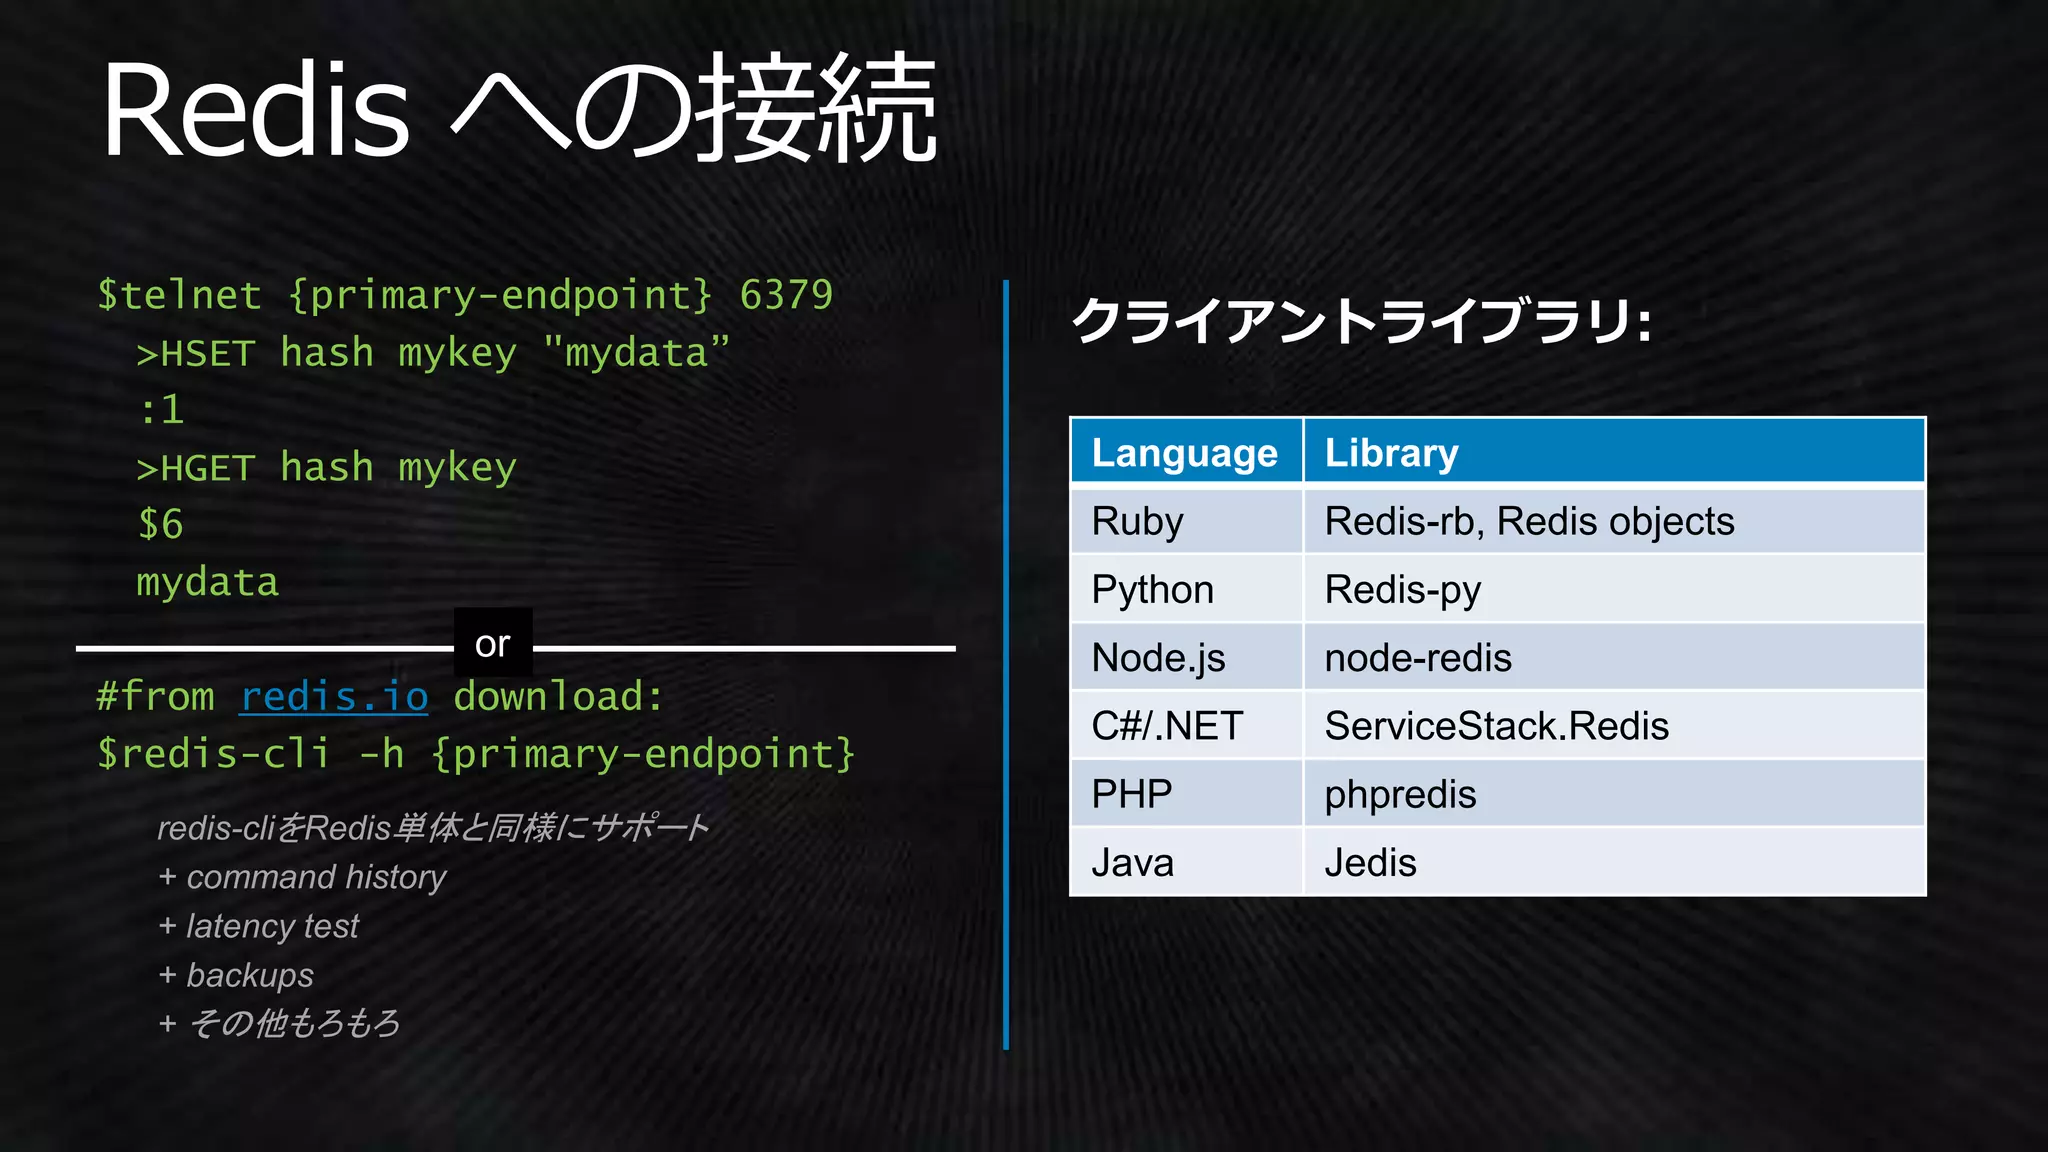Click the '>HGET hash mykey' command line
Viewport: 2048px width, 1152px height.
(x=326, y=467)
